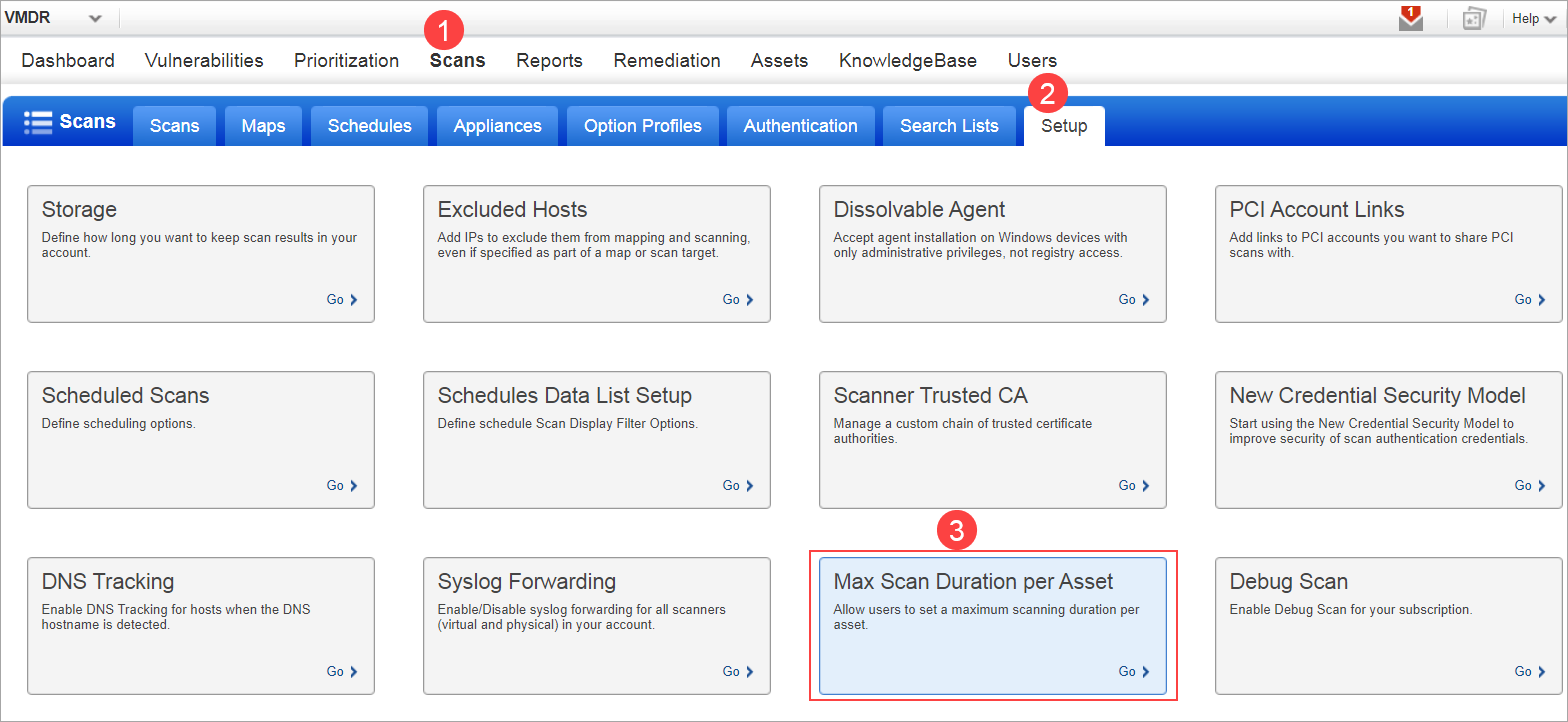Viewport: 1568px width, 722px height.
Task: Click Go on the Scanner Trusted CA card
Action: (1134, 485)
